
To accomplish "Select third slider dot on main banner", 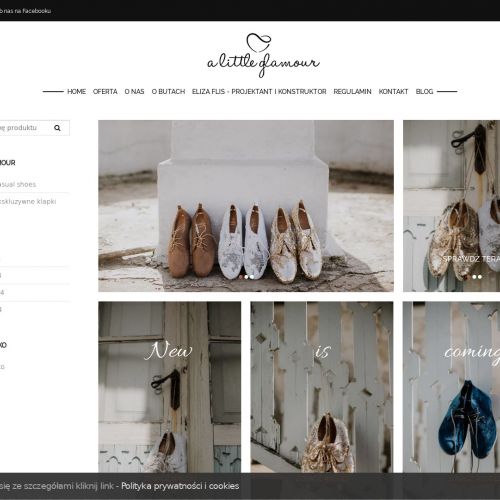I will coord(252,277).
